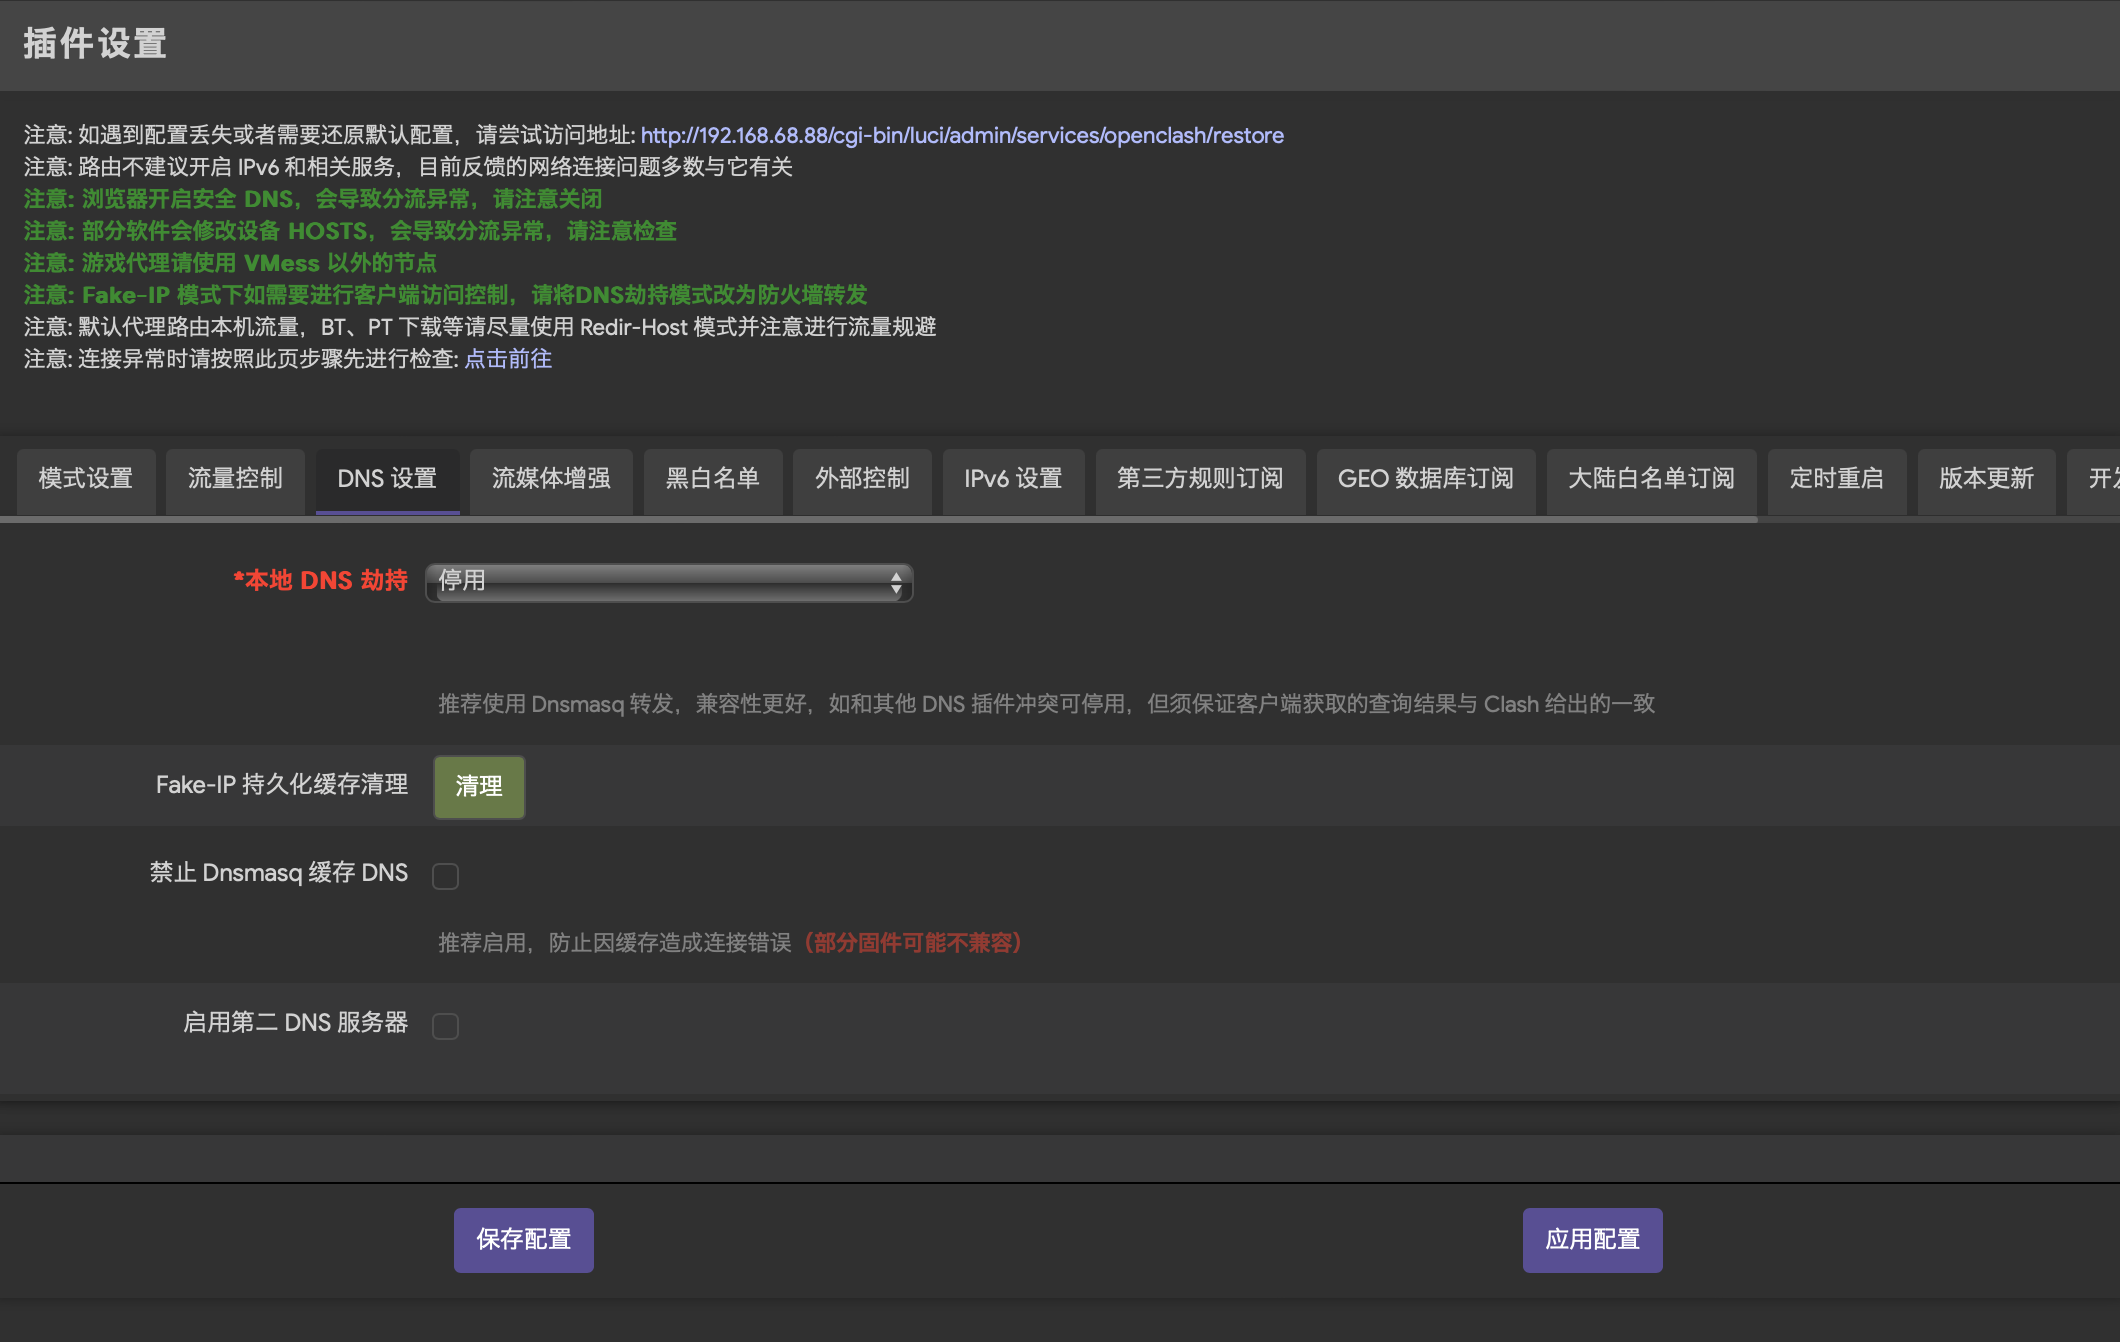
Task: Click the 插件设置 heading
Action: point(95,44)
